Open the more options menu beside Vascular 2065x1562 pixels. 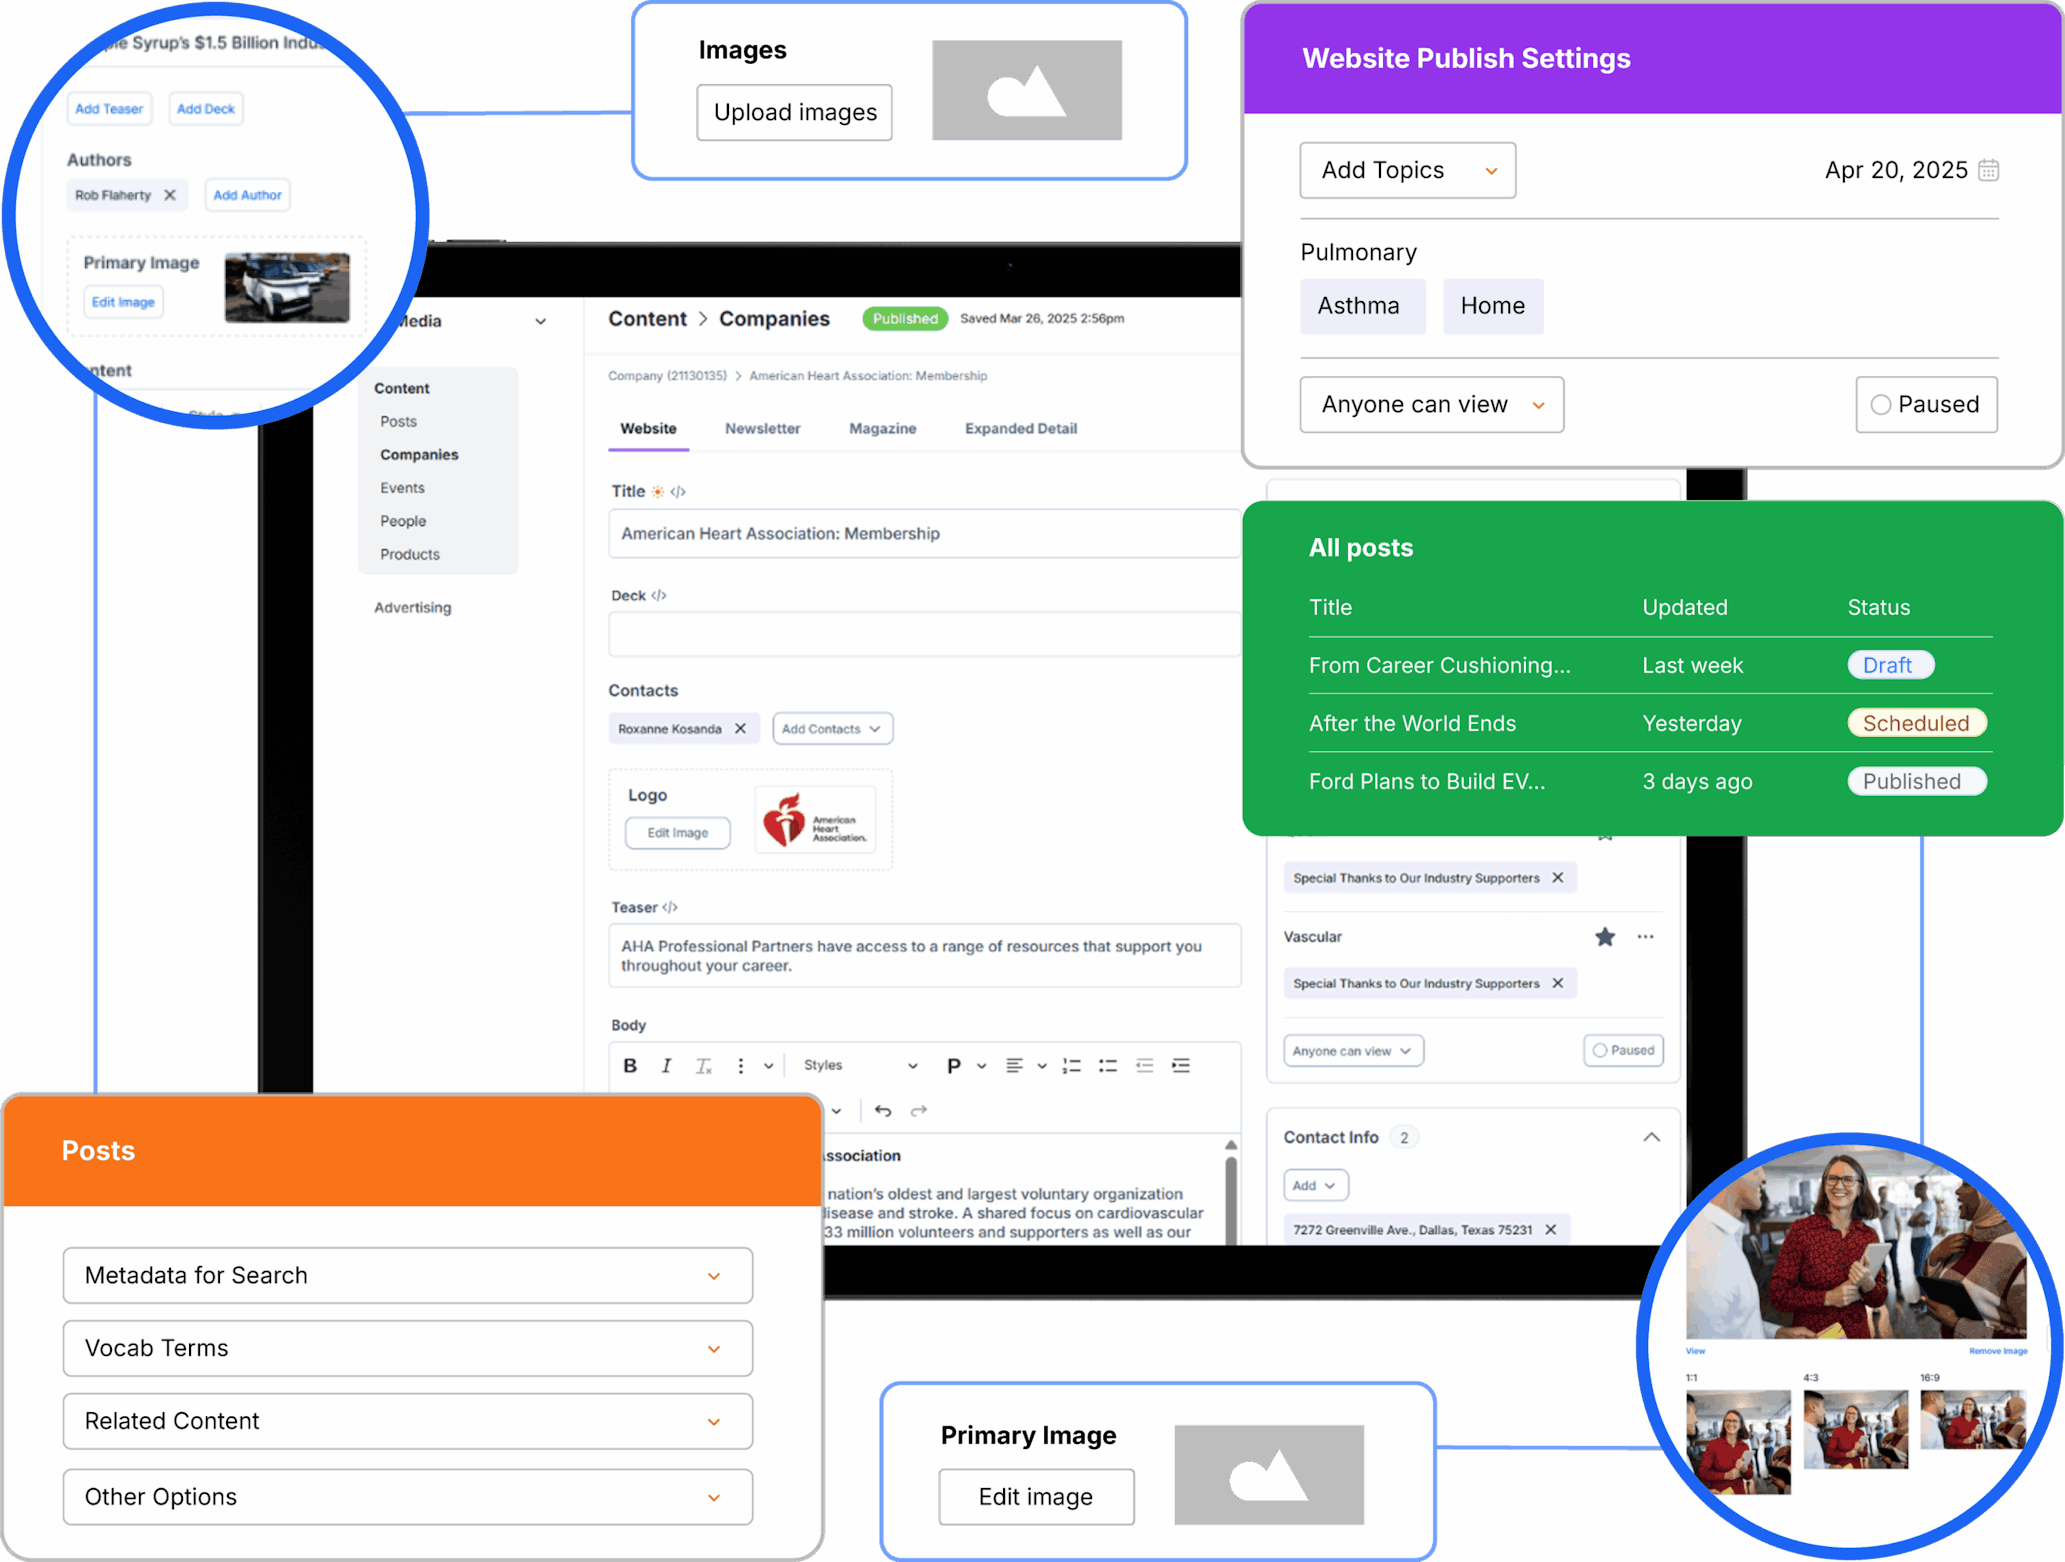pyautogui.click(x=1646, y=937)
